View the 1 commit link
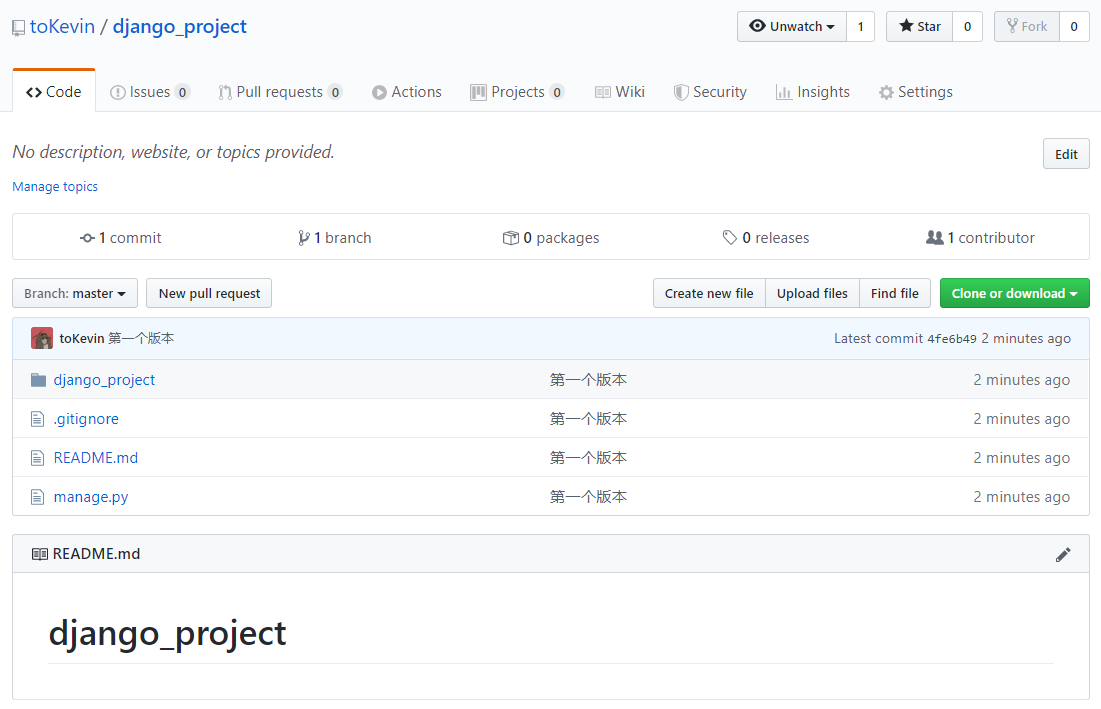Image resolution: width=1101 pixels, height=709 pixels. (x=121, y=238)
